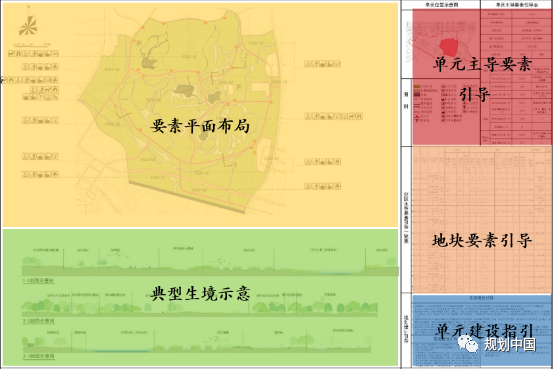Click the dark red unit on location map
This screenshot has height=369, width=554.
coord(449,47)
